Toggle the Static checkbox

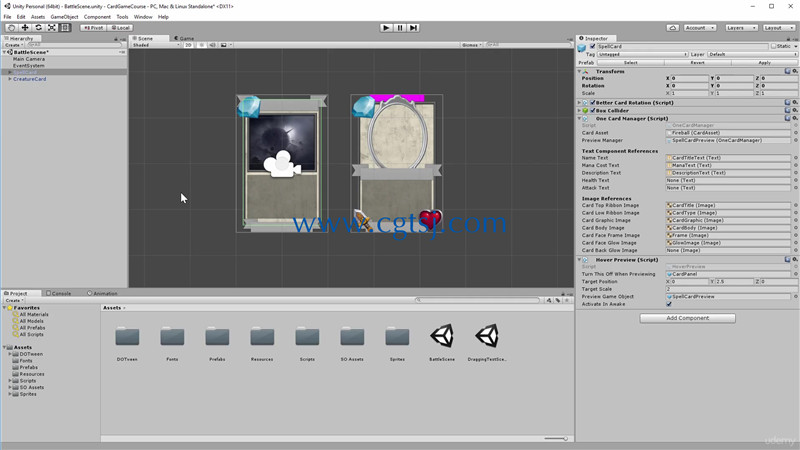point(773,46)
